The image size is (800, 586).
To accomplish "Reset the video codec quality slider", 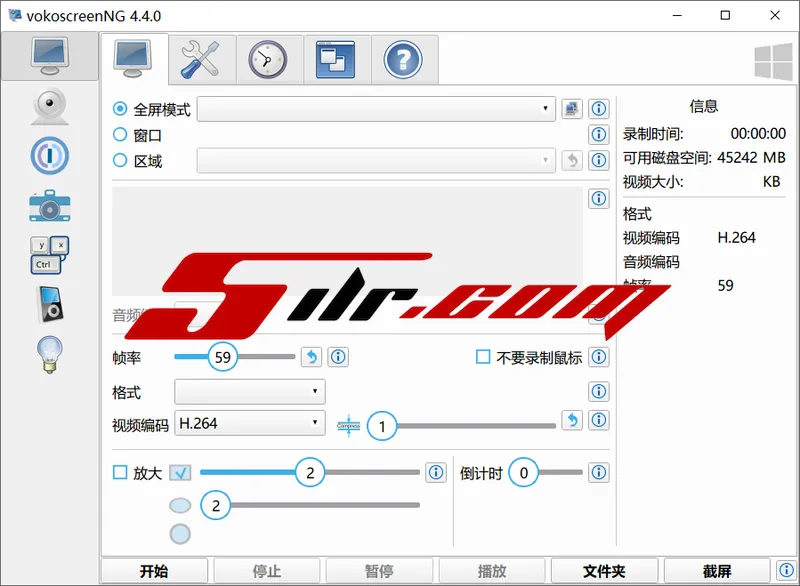I will [x=572, y=420].
